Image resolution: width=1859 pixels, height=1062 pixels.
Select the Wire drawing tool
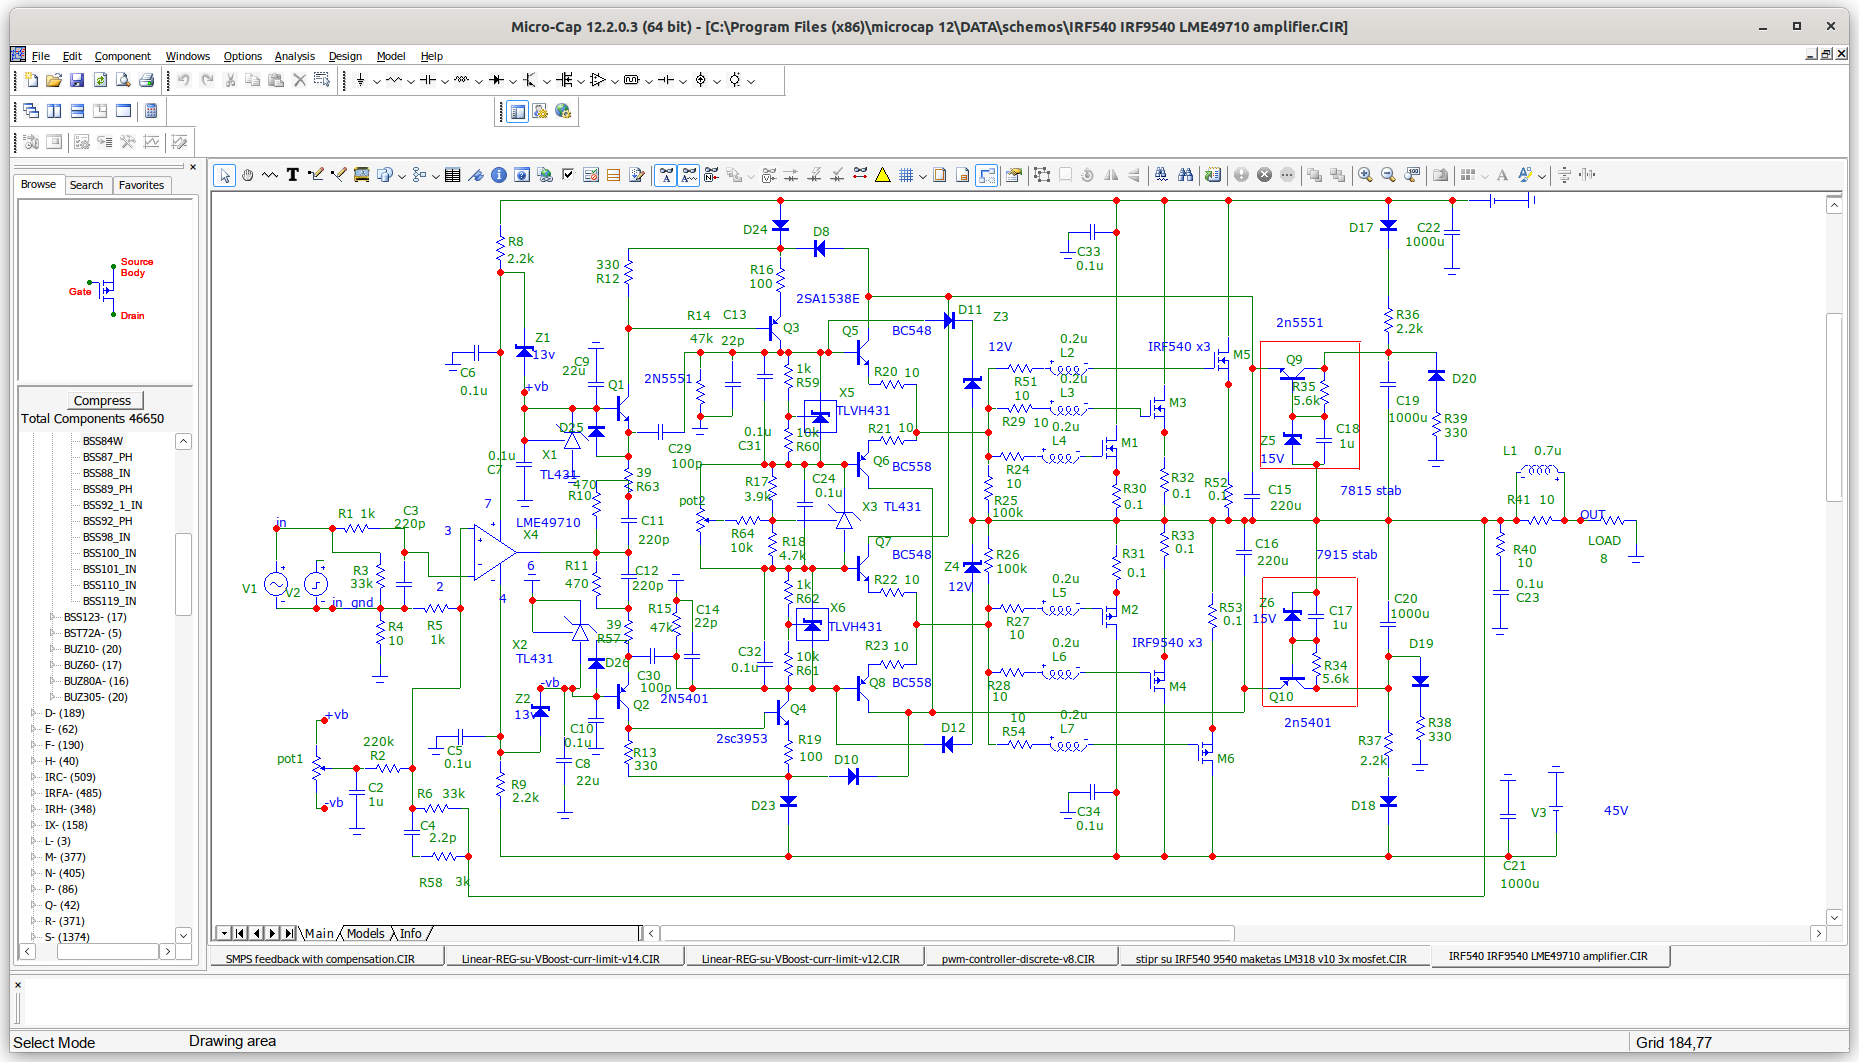(x=316, y=175)
